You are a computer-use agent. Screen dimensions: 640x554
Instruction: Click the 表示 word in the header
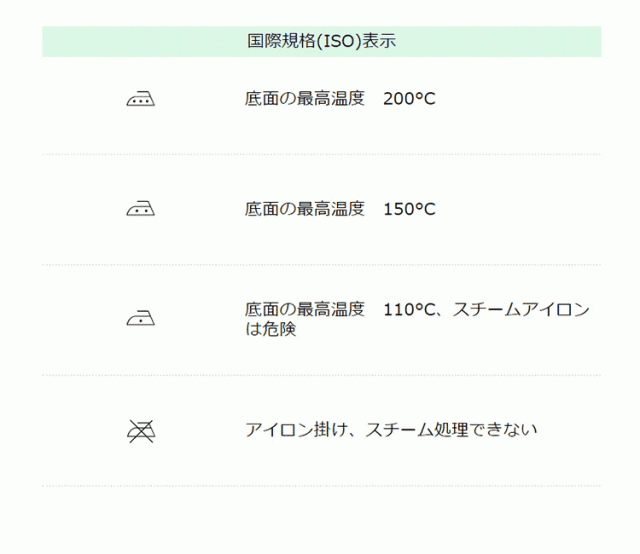[x=383, y=42]
